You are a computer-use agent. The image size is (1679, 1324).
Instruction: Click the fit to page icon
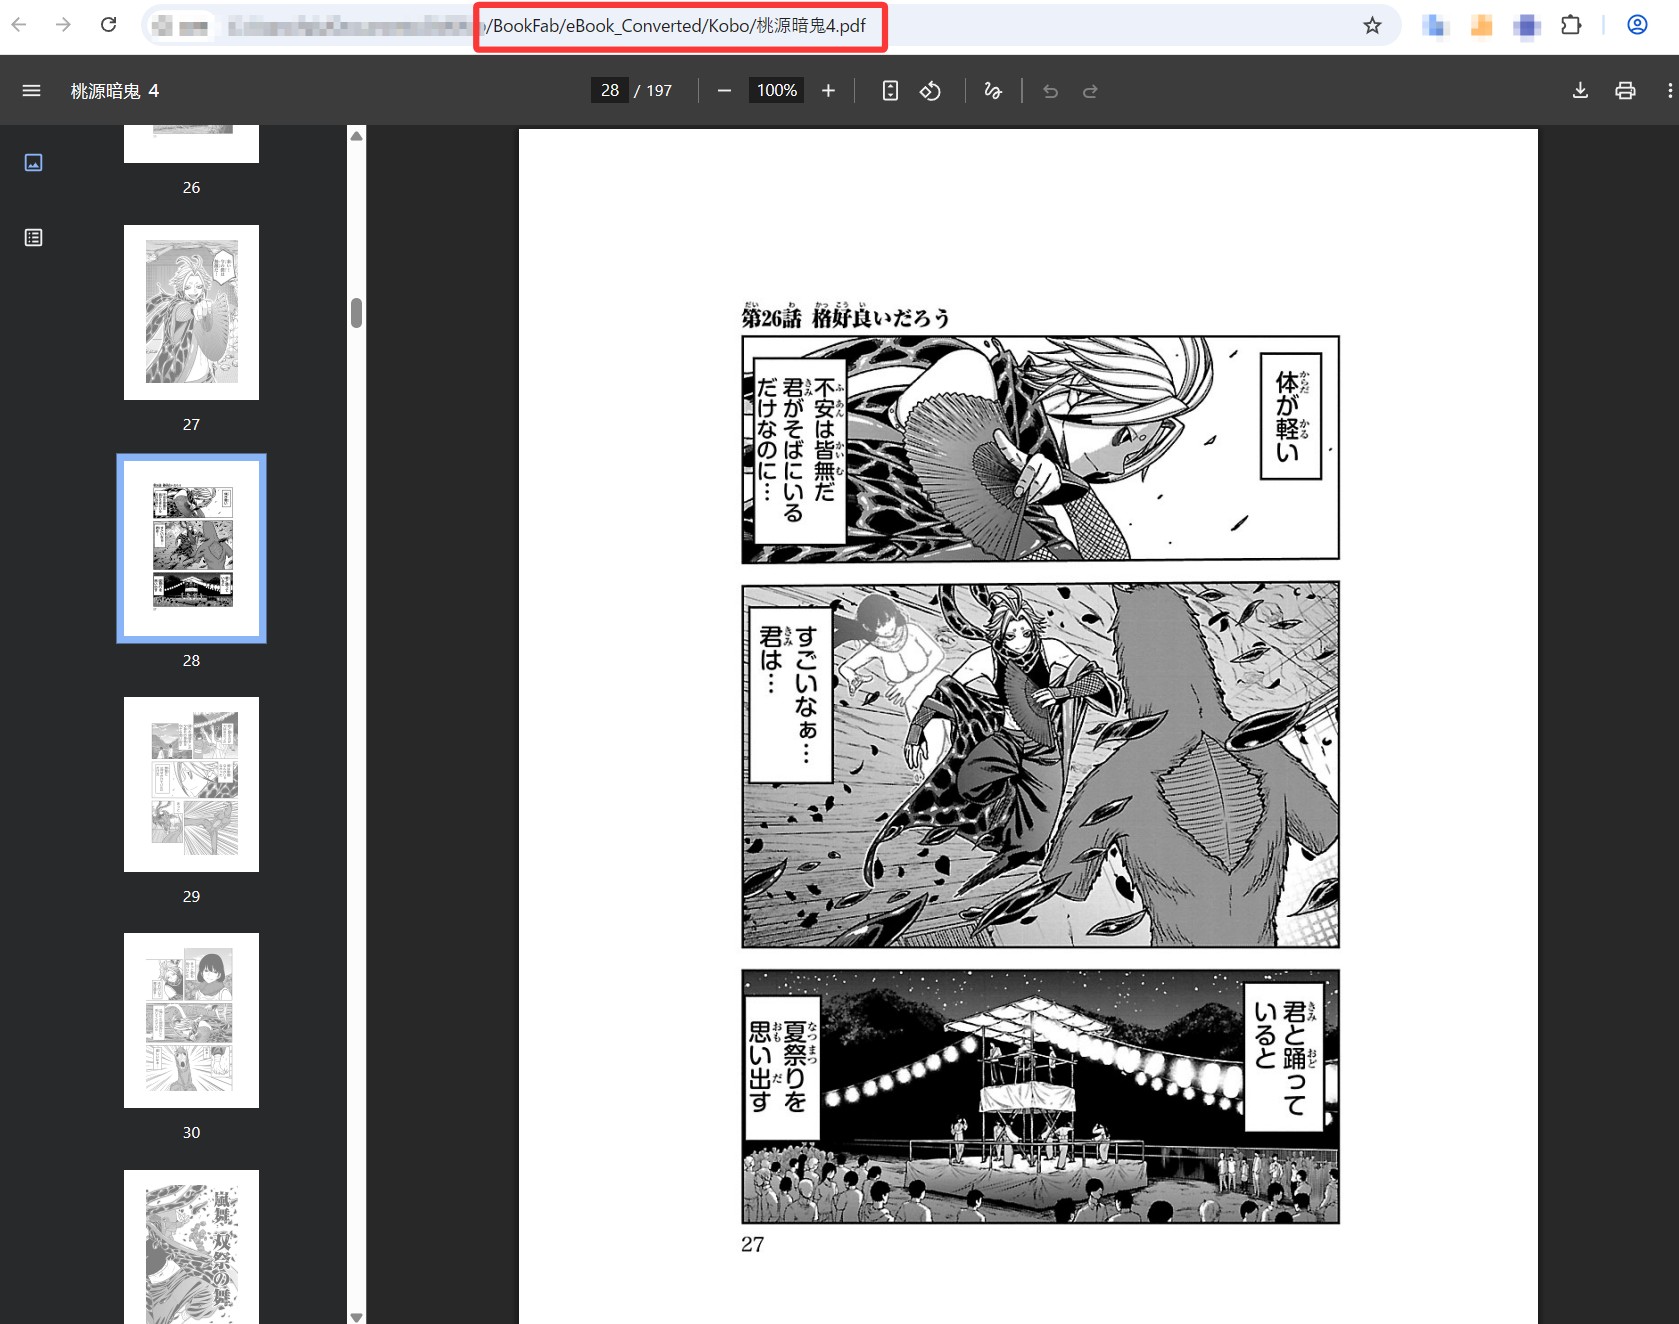pyautogui.click(x=890, y=91)
